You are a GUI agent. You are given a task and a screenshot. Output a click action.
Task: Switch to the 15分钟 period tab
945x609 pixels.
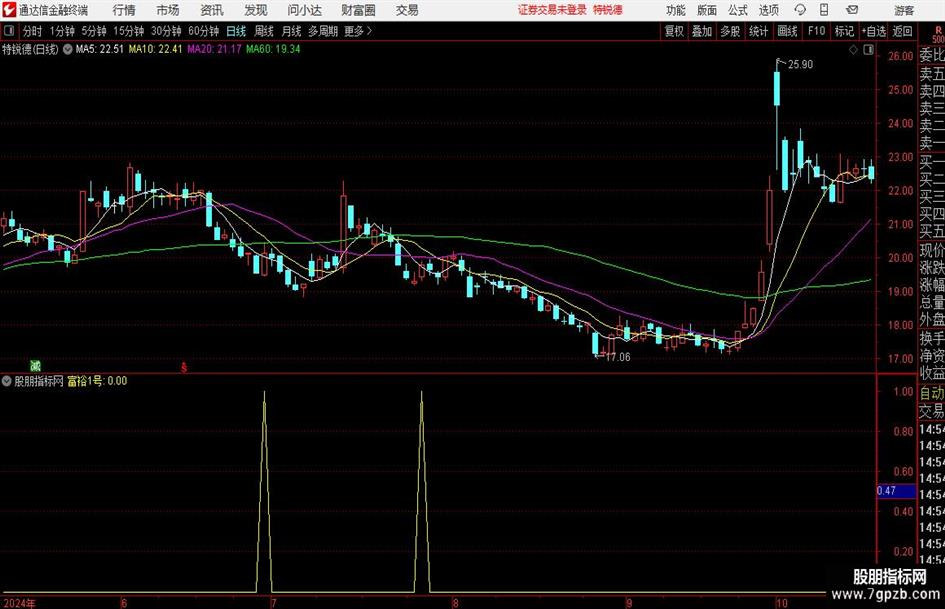click(x=129, y=31)
